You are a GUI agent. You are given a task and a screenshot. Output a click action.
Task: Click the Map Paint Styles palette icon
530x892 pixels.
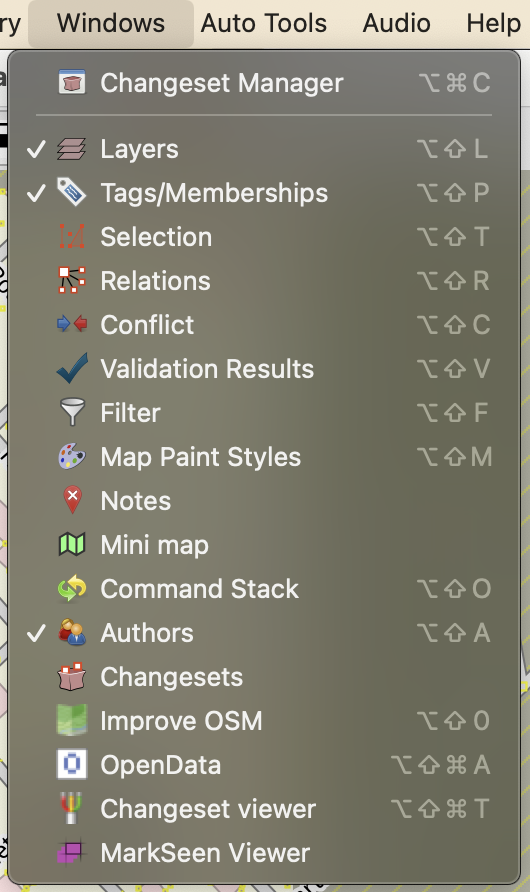(72, 456)
